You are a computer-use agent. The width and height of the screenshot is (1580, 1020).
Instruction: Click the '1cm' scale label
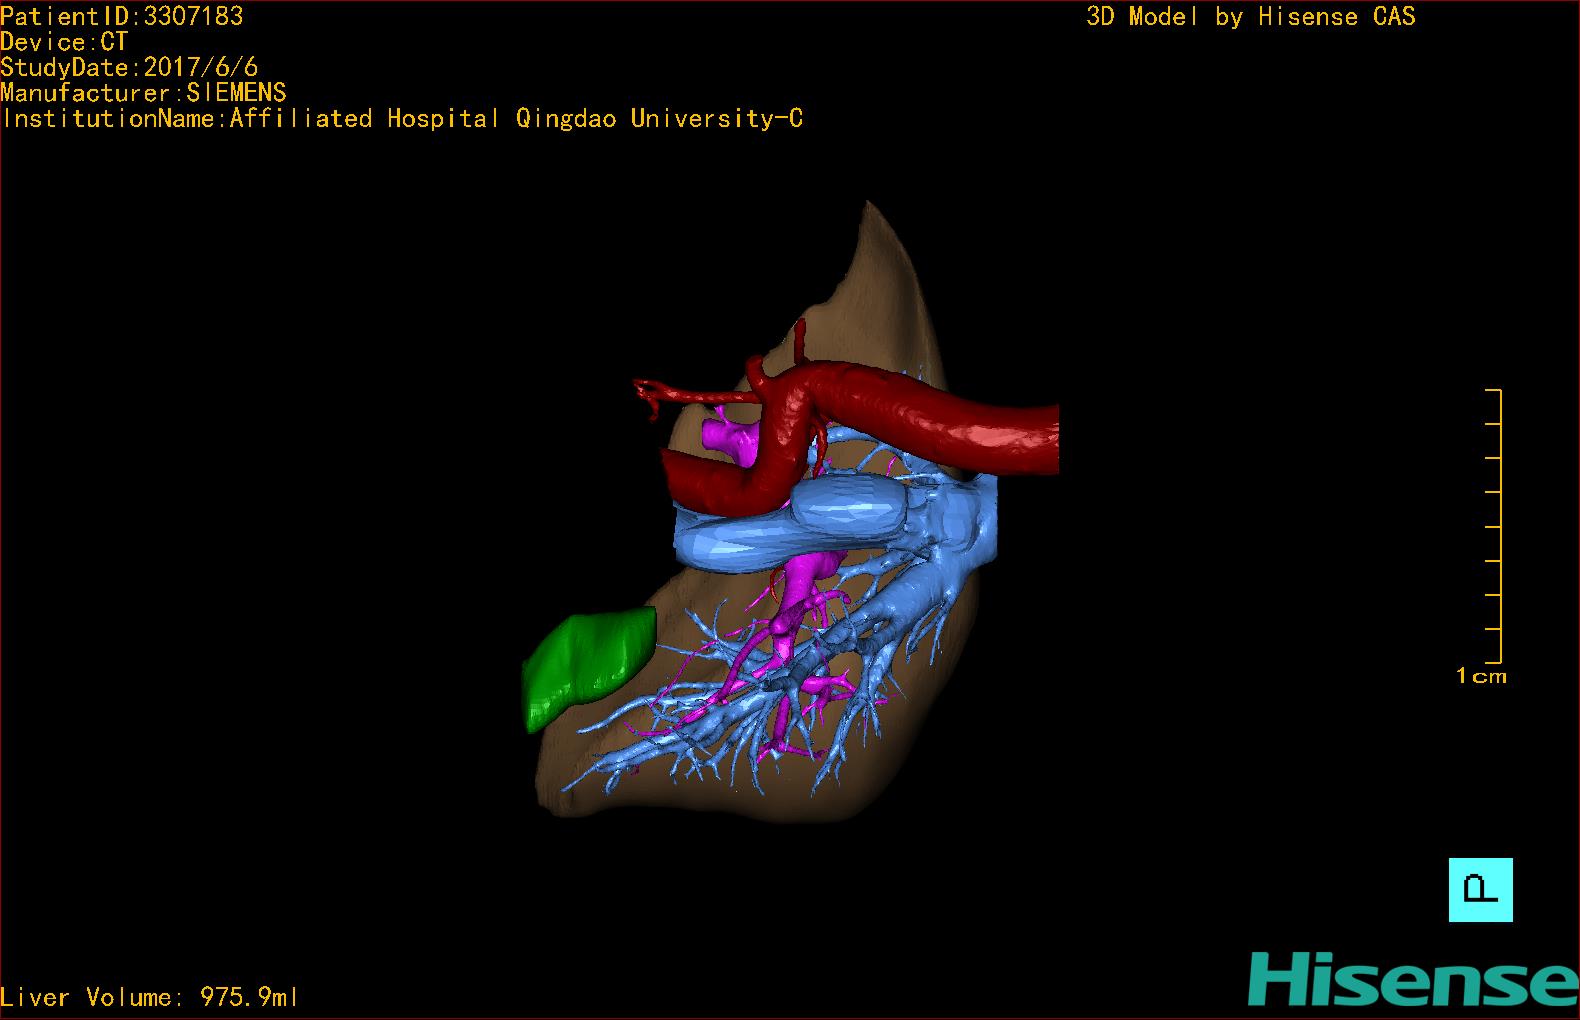click(1481, 676)
